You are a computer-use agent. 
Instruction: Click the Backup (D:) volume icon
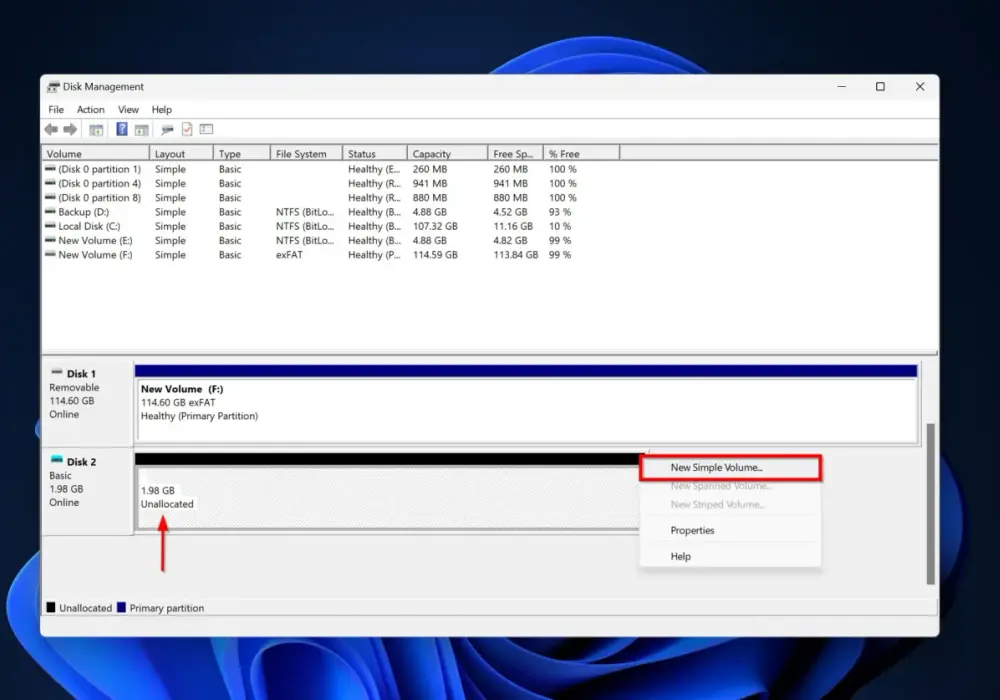(50, 211)
